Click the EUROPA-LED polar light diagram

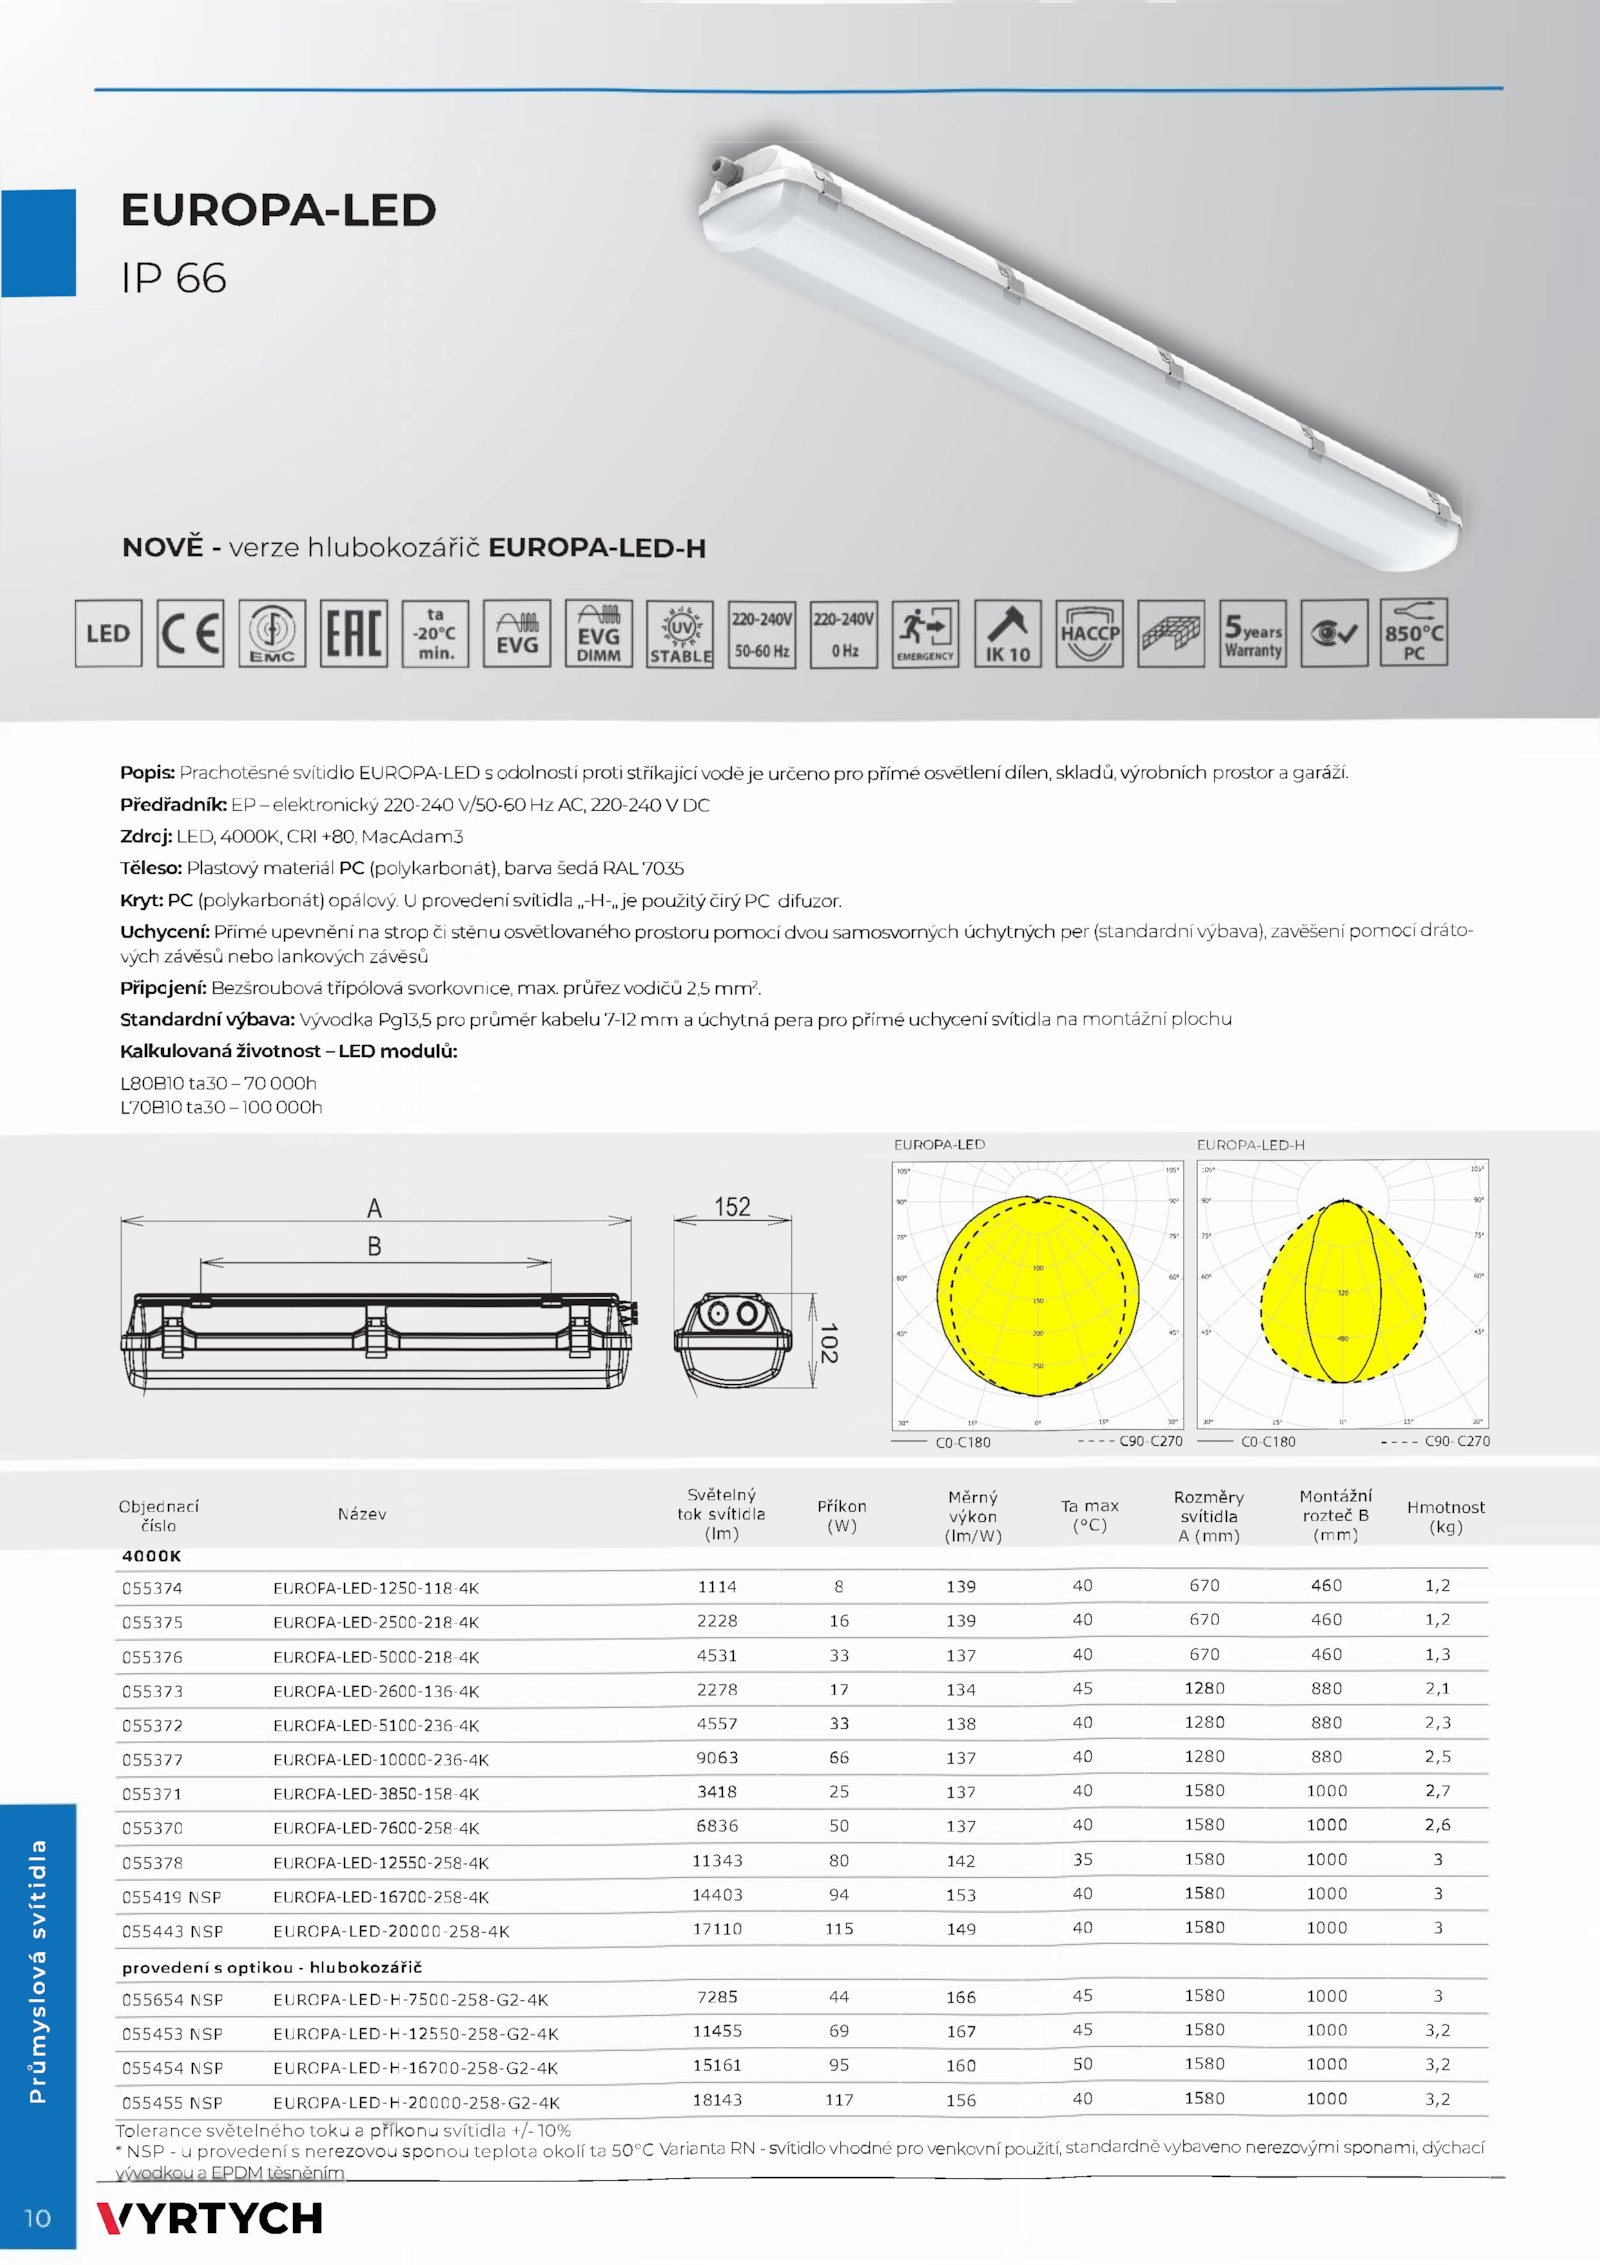[x=1038, y=1295]
